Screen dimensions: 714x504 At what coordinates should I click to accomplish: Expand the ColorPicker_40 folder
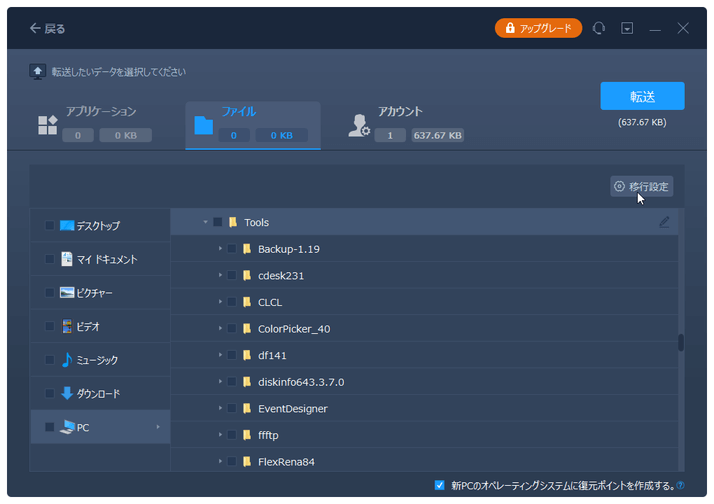(220, 329)
